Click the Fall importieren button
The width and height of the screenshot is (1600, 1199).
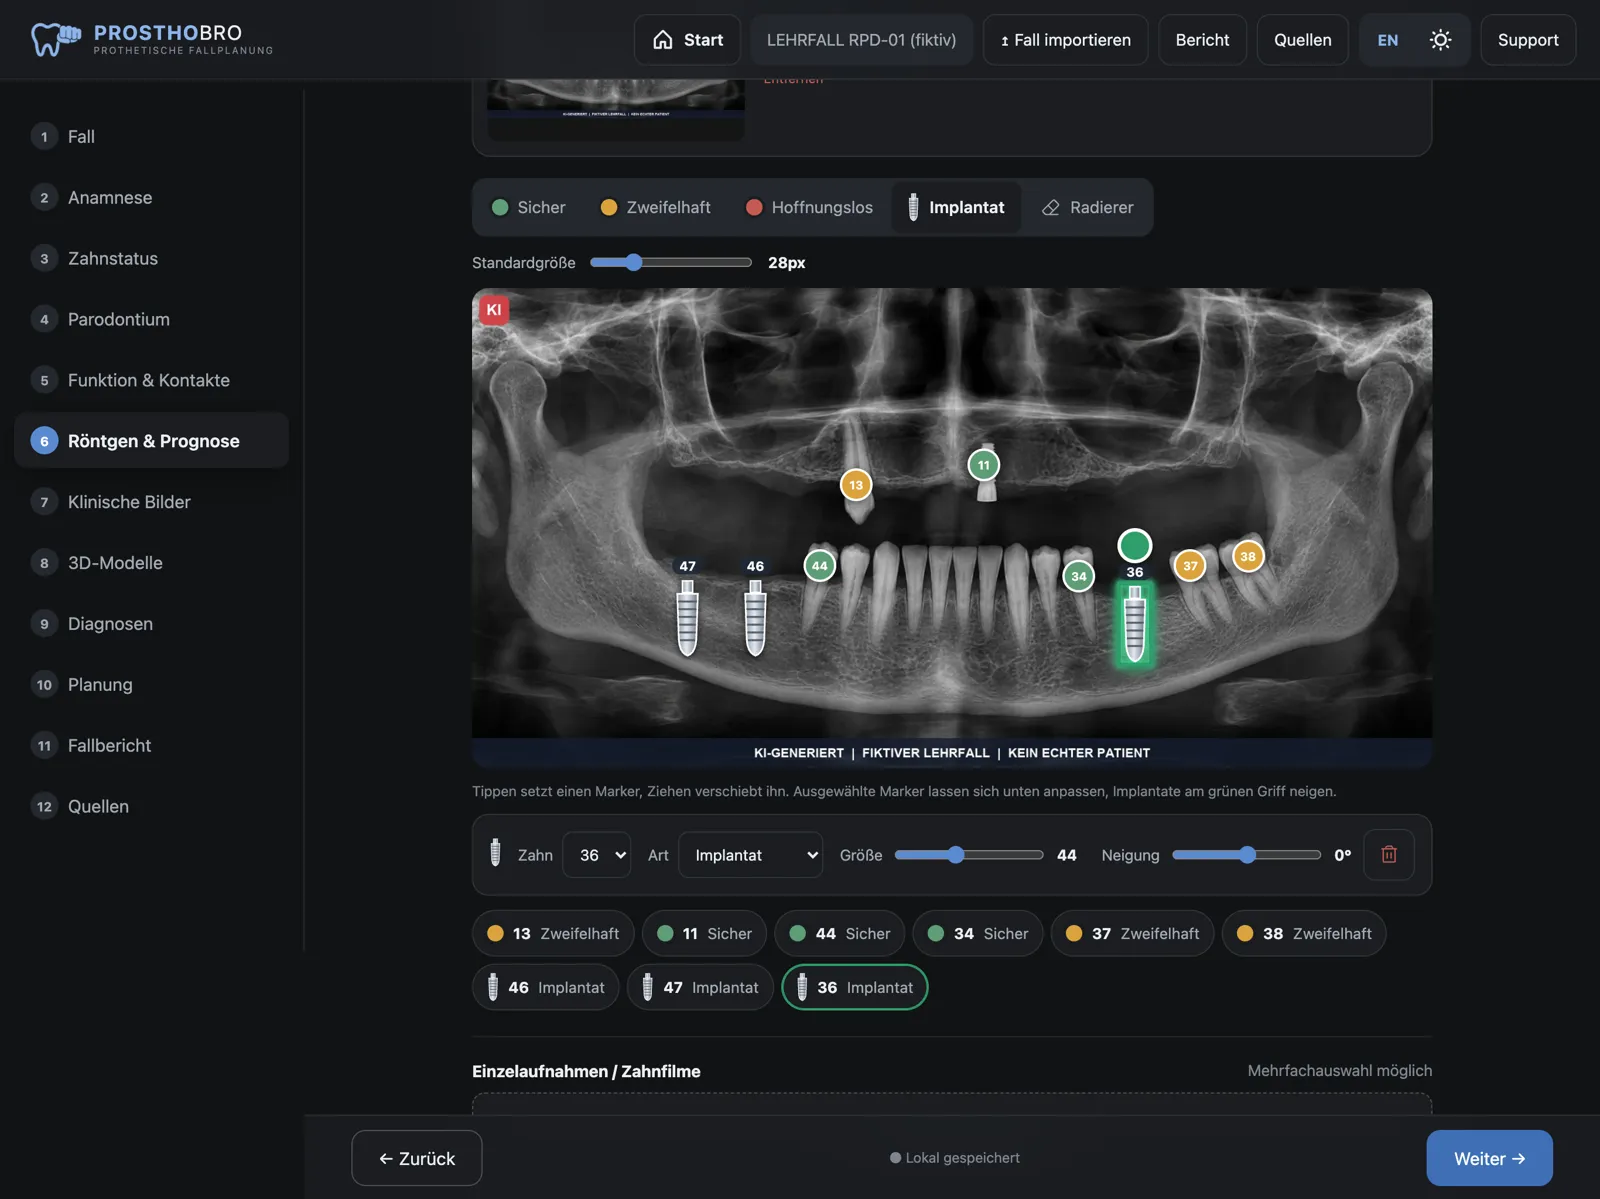1065,40
